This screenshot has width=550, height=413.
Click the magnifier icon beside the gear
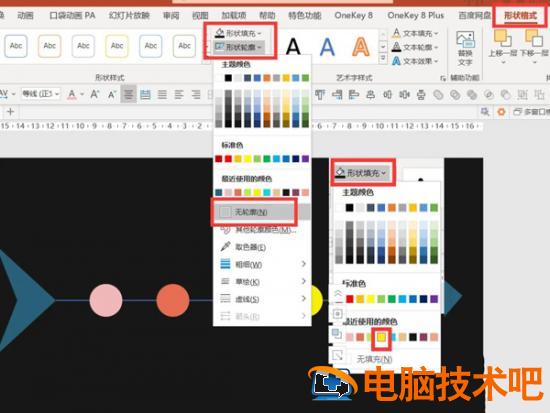(x=485, y=112)
